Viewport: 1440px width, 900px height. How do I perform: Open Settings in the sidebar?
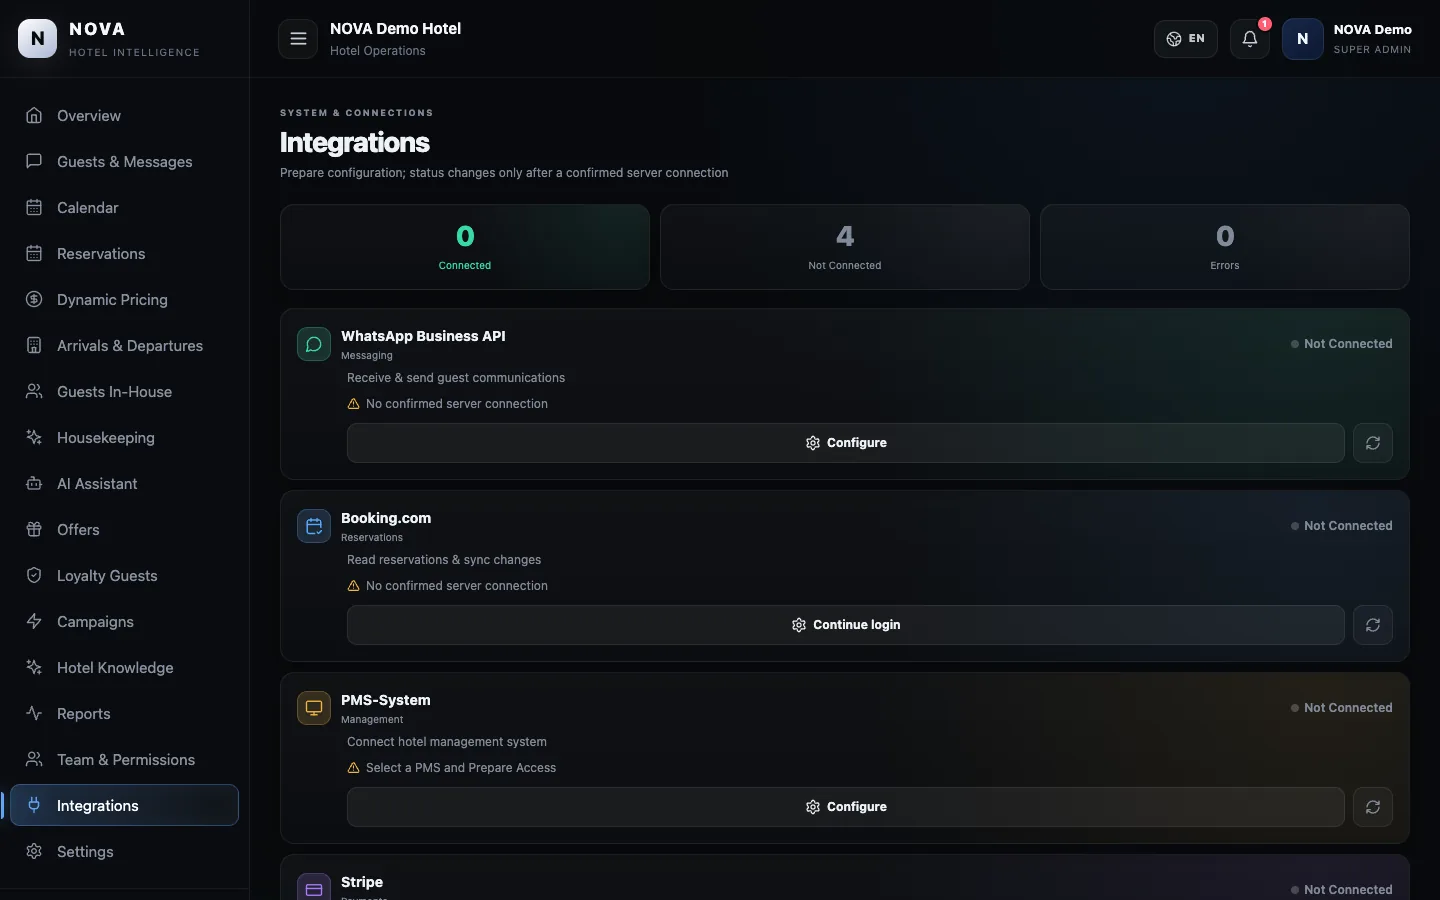[x=124, y=852]
